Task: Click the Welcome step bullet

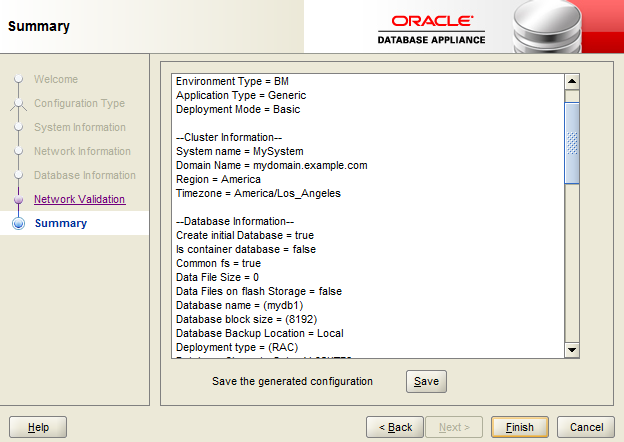Action: (18, 79)
